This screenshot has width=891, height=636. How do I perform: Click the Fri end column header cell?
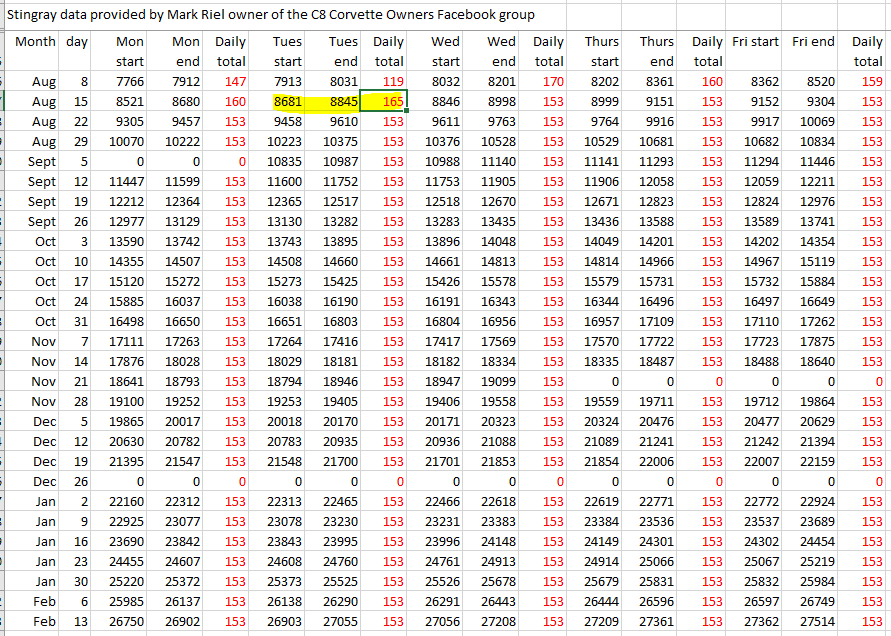812,42
